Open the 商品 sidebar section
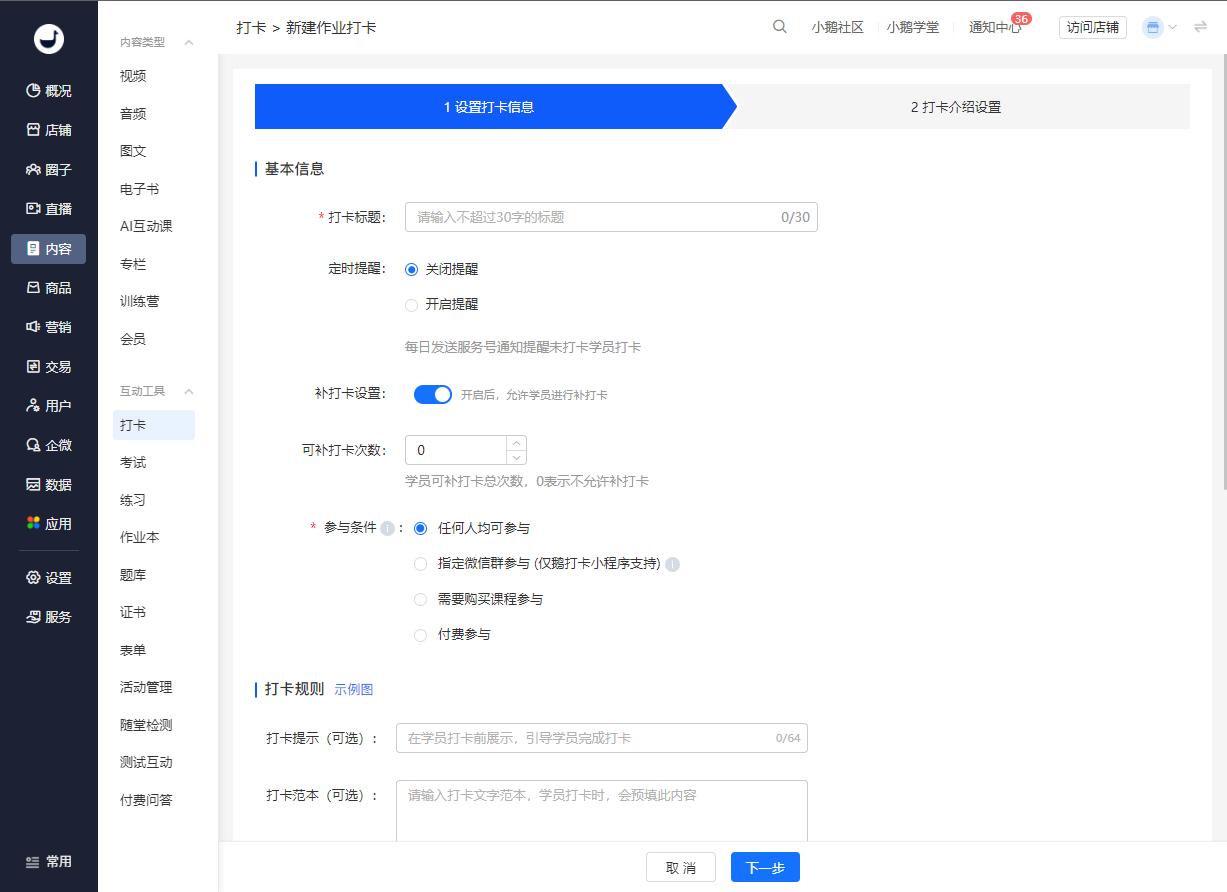This screenshot has width=1227, height=892. click(x=47, y=289)
